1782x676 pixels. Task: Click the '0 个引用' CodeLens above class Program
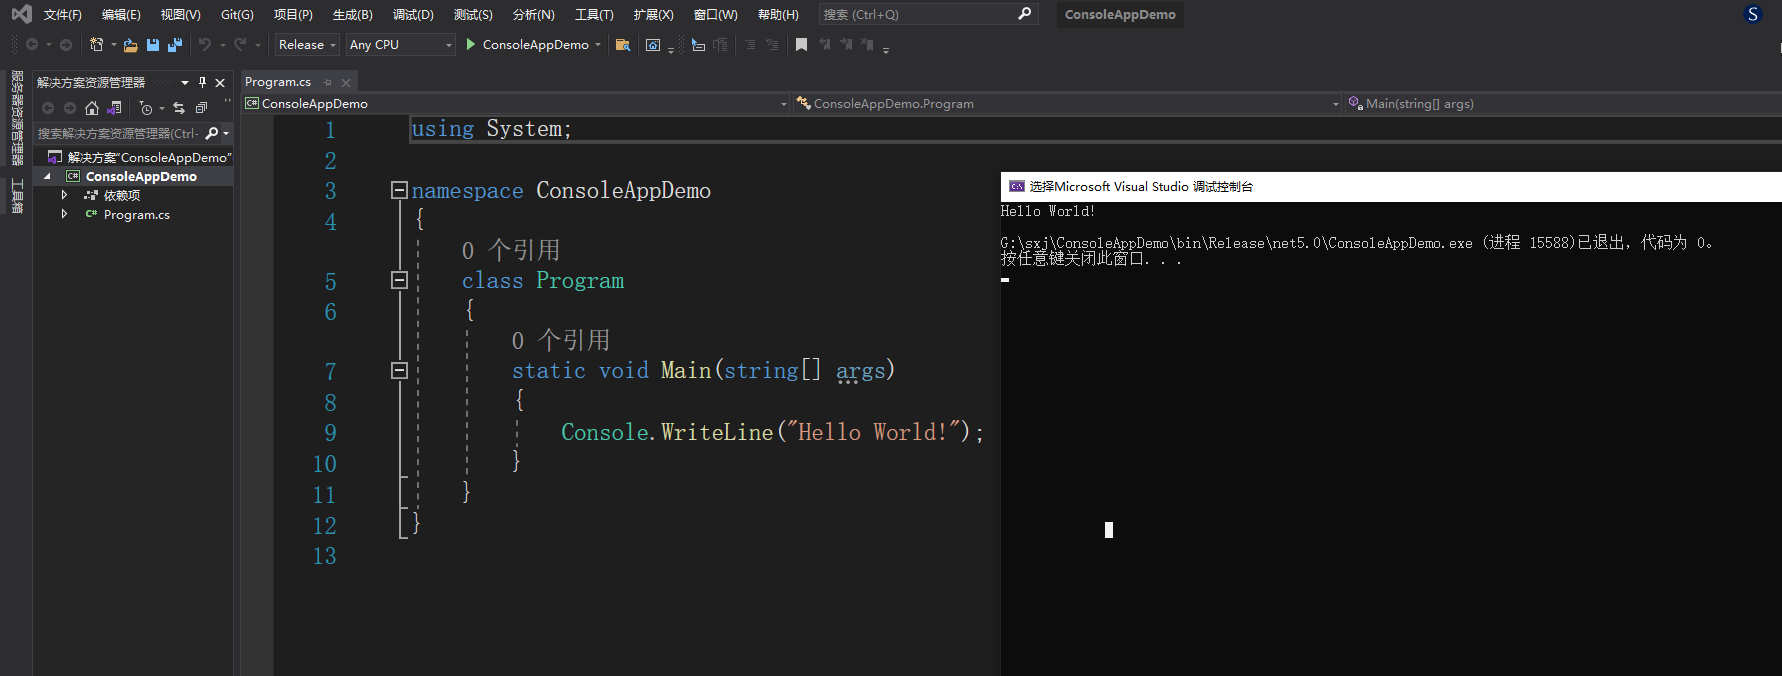coord(510,250)
